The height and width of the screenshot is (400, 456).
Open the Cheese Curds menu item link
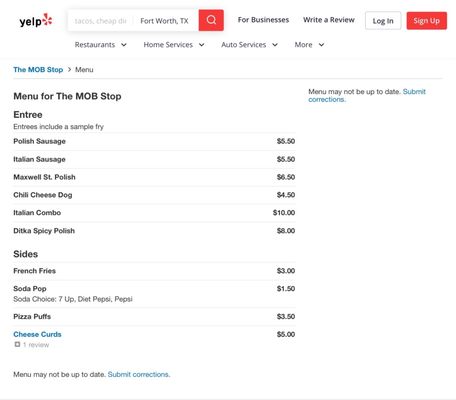pos(37,334)
